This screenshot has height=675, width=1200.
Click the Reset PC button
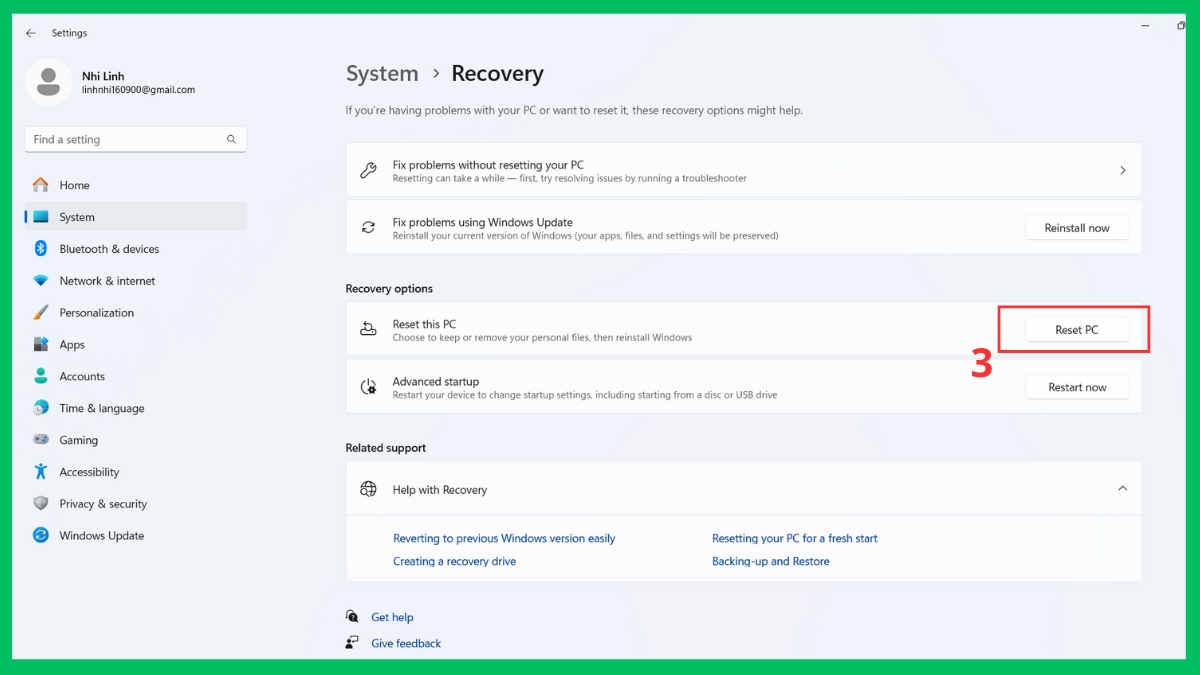(x=1077, y=330)
